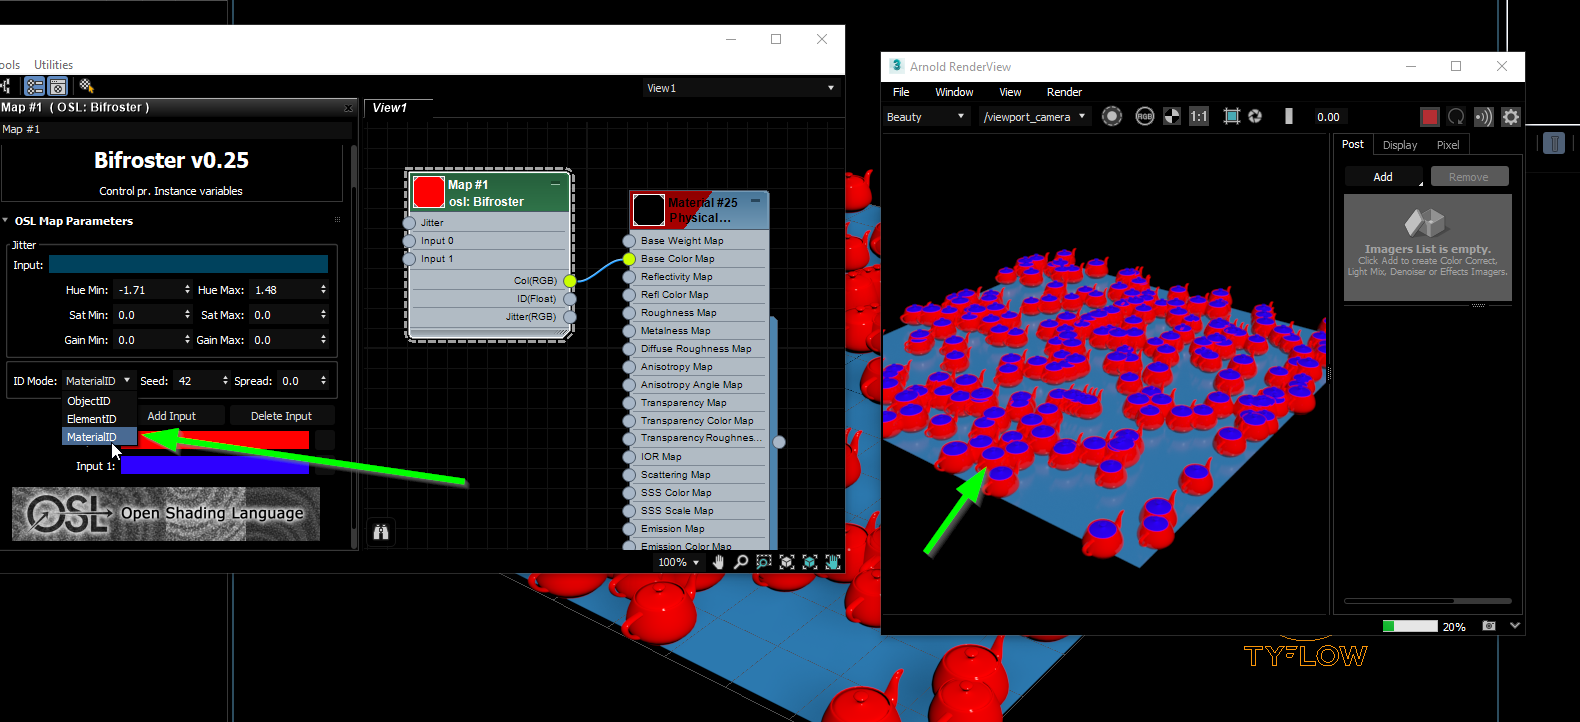Expand RenderView status bar chevron
1580x722 pixels.
(x=1515, y=626)
